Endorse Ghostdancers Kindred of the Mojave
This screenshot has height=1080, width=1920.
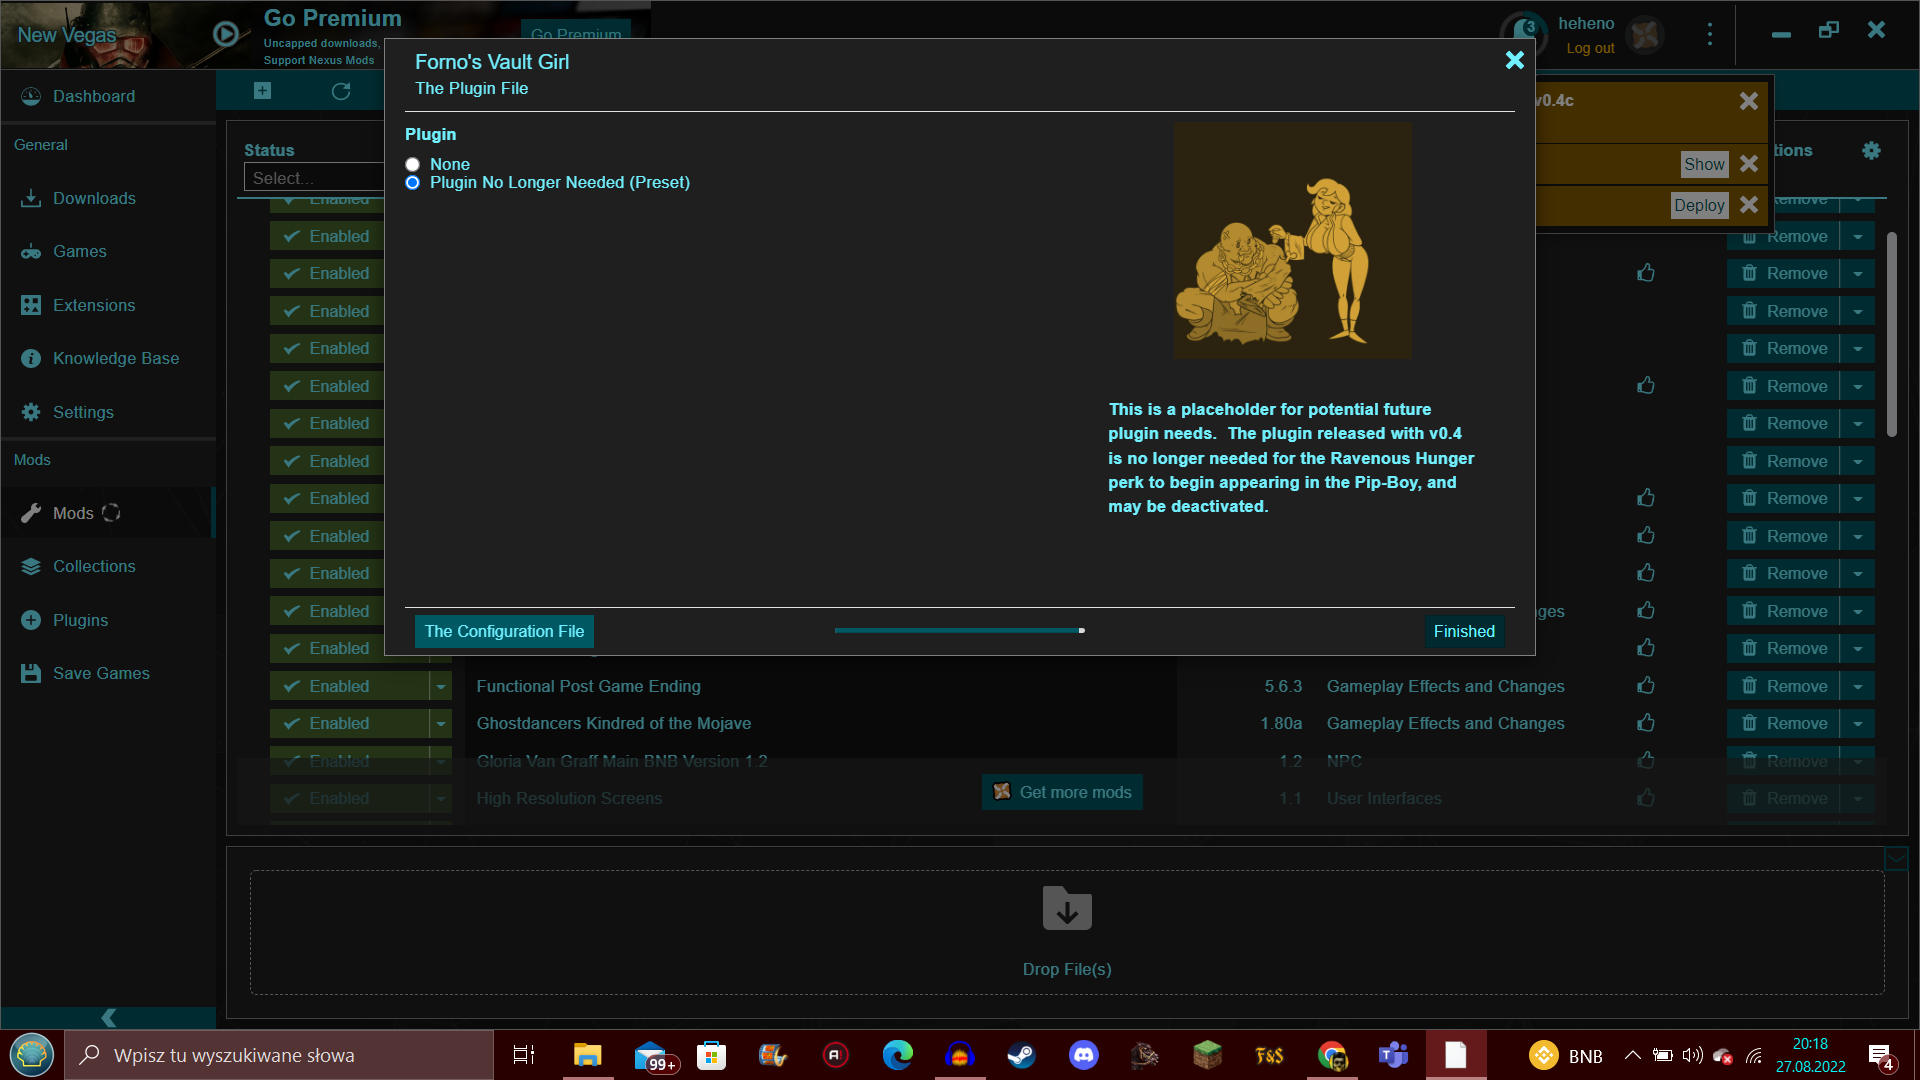coord(1646,723)
